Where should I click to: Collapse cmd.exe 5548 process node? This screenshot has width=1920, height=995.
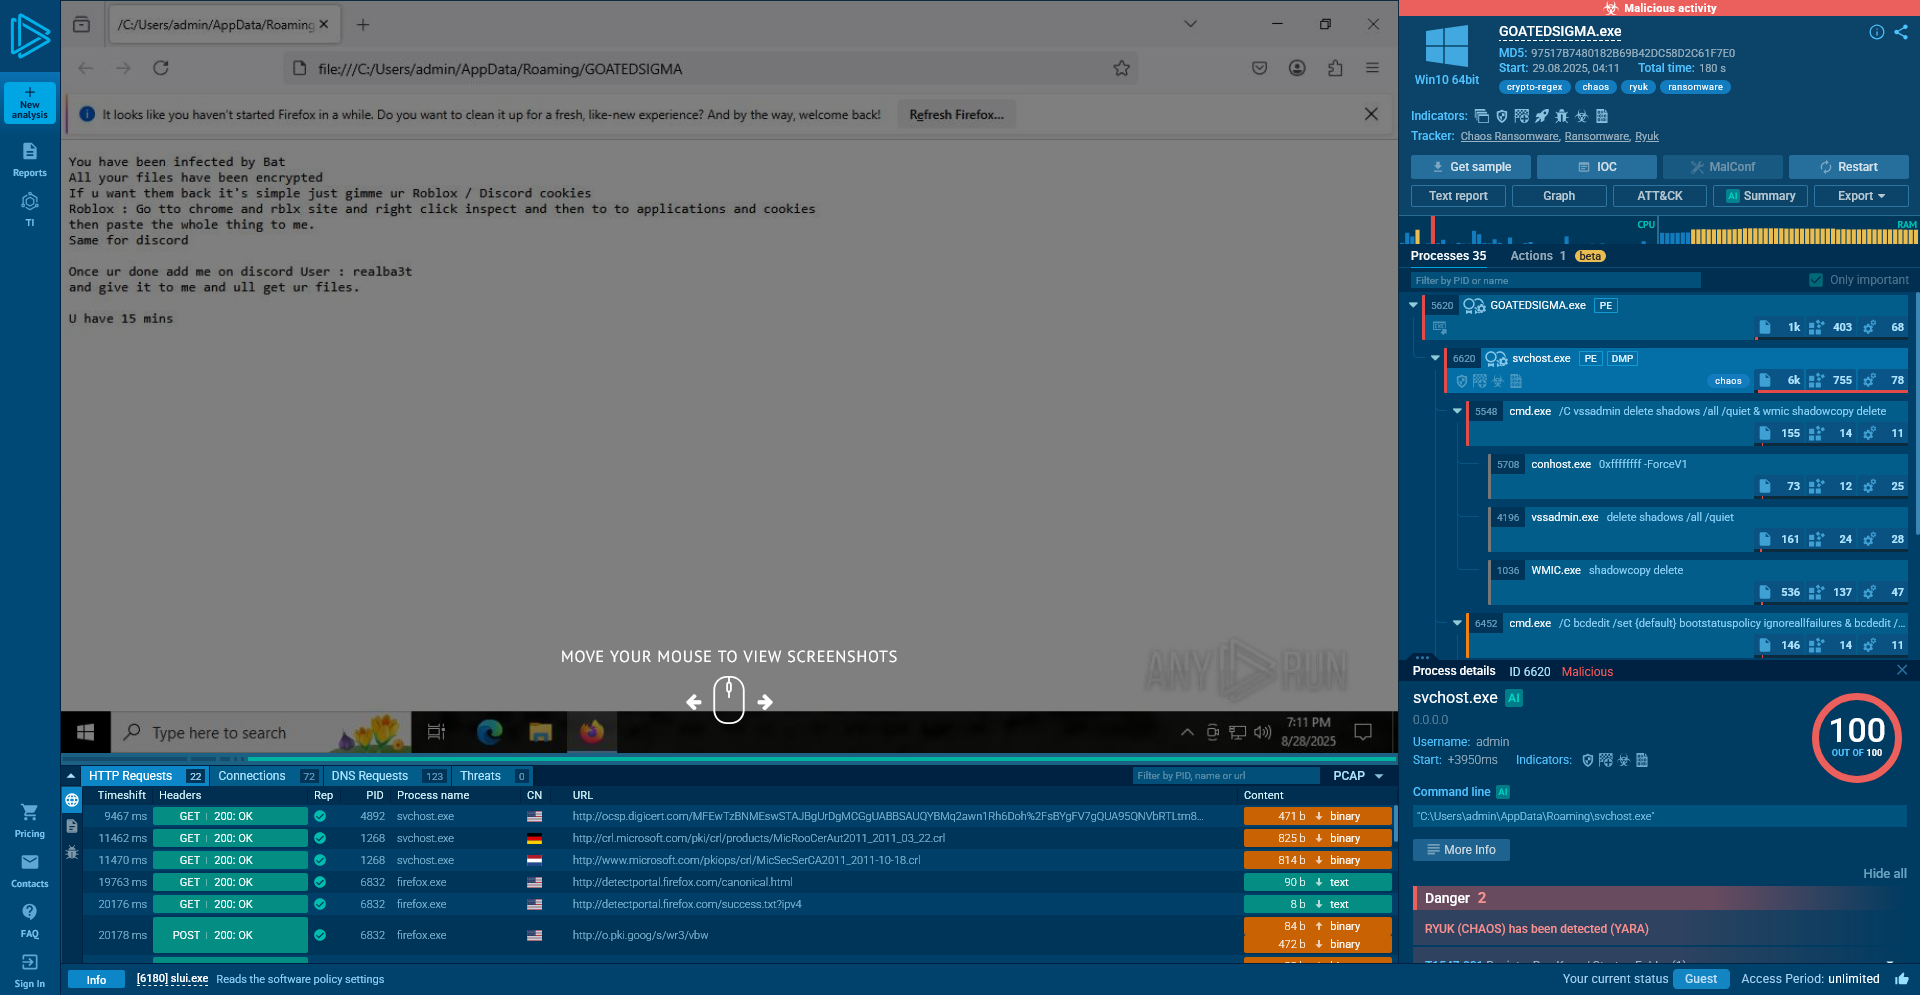[x=1457, y=411]
